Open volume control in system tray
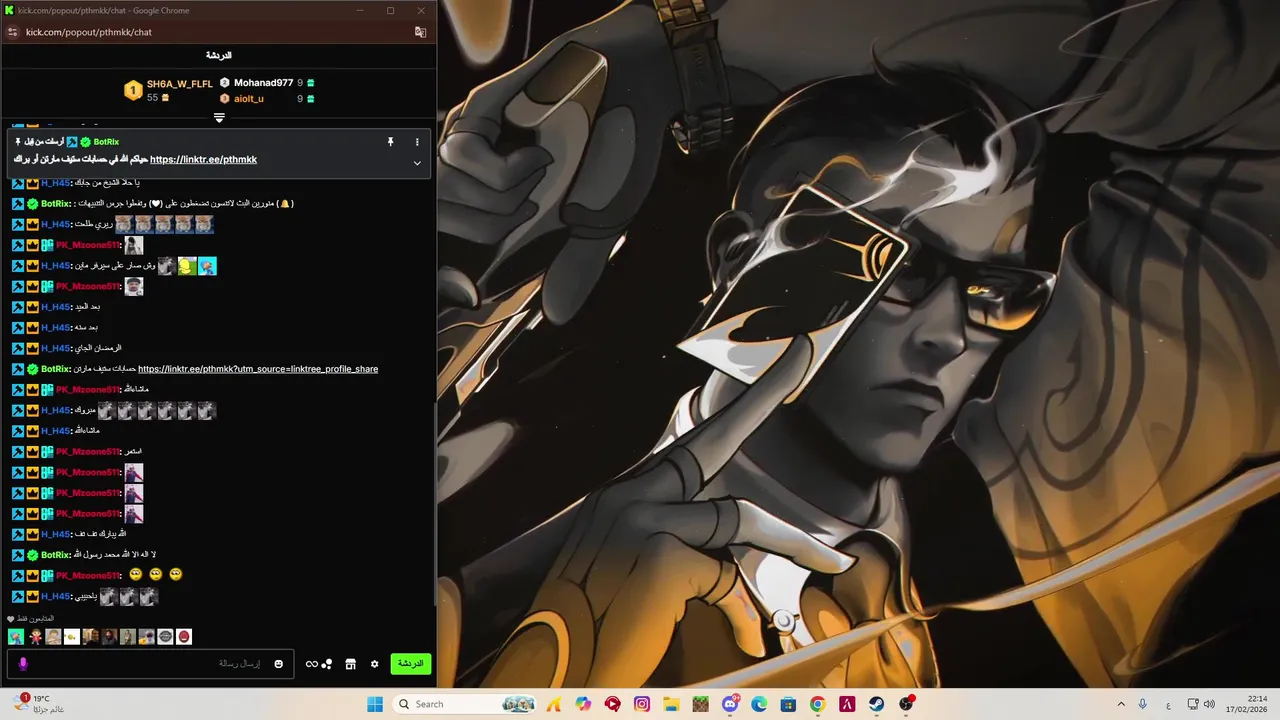Viewport: 1280px width, 720px height. (1209, 704)
